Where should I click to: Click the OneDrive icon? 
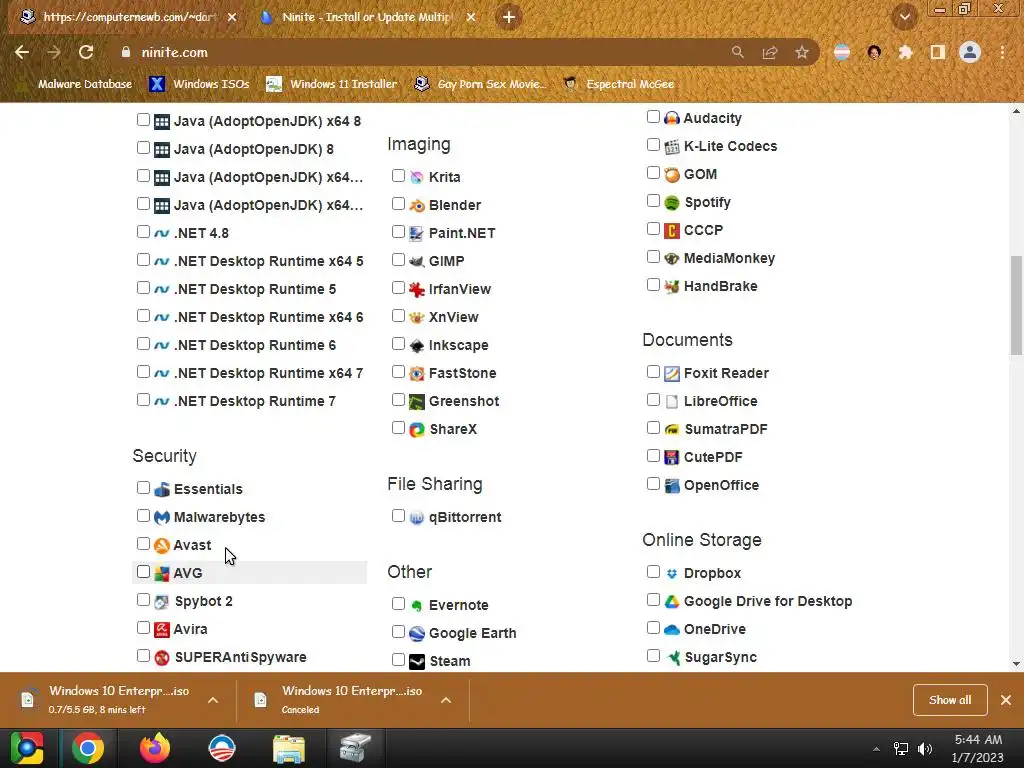[671, 630]
